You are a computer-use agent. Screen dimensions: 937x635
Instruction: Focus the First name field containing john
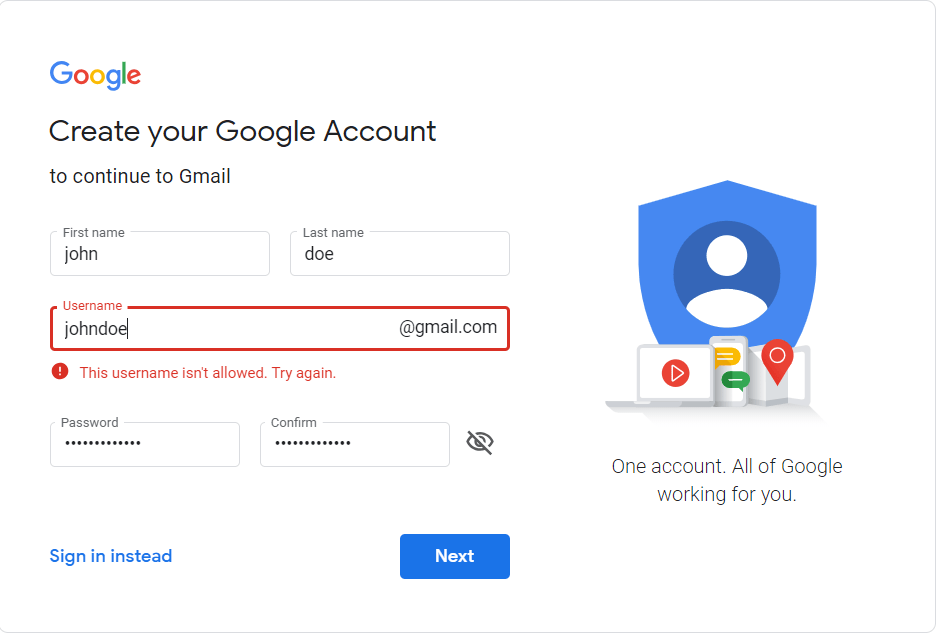coord(160,254)
